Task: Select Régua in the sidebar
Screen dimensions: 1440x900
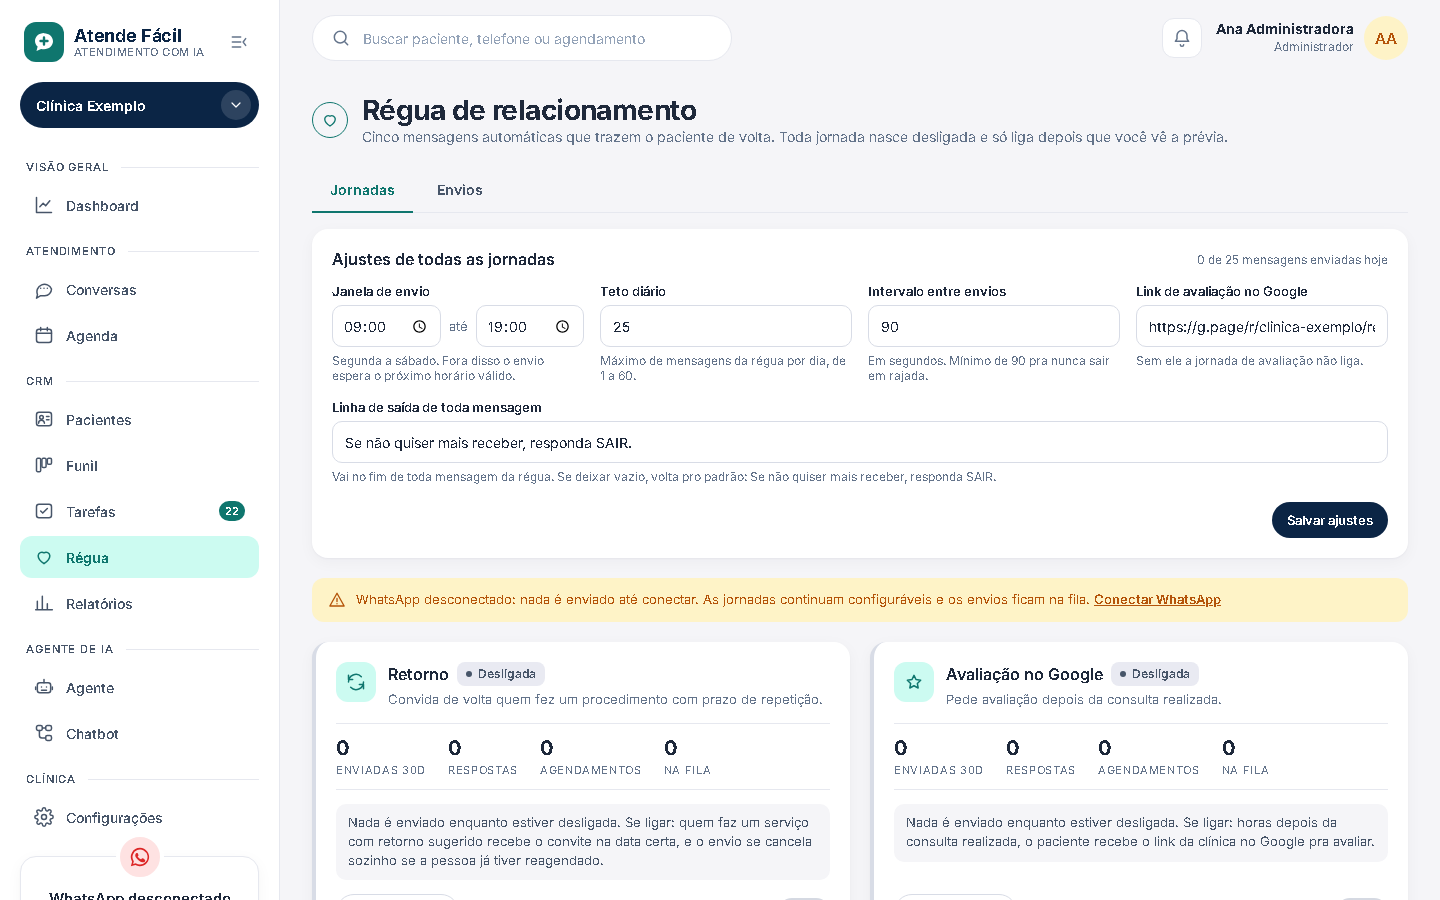Action: tap(139, 558)
